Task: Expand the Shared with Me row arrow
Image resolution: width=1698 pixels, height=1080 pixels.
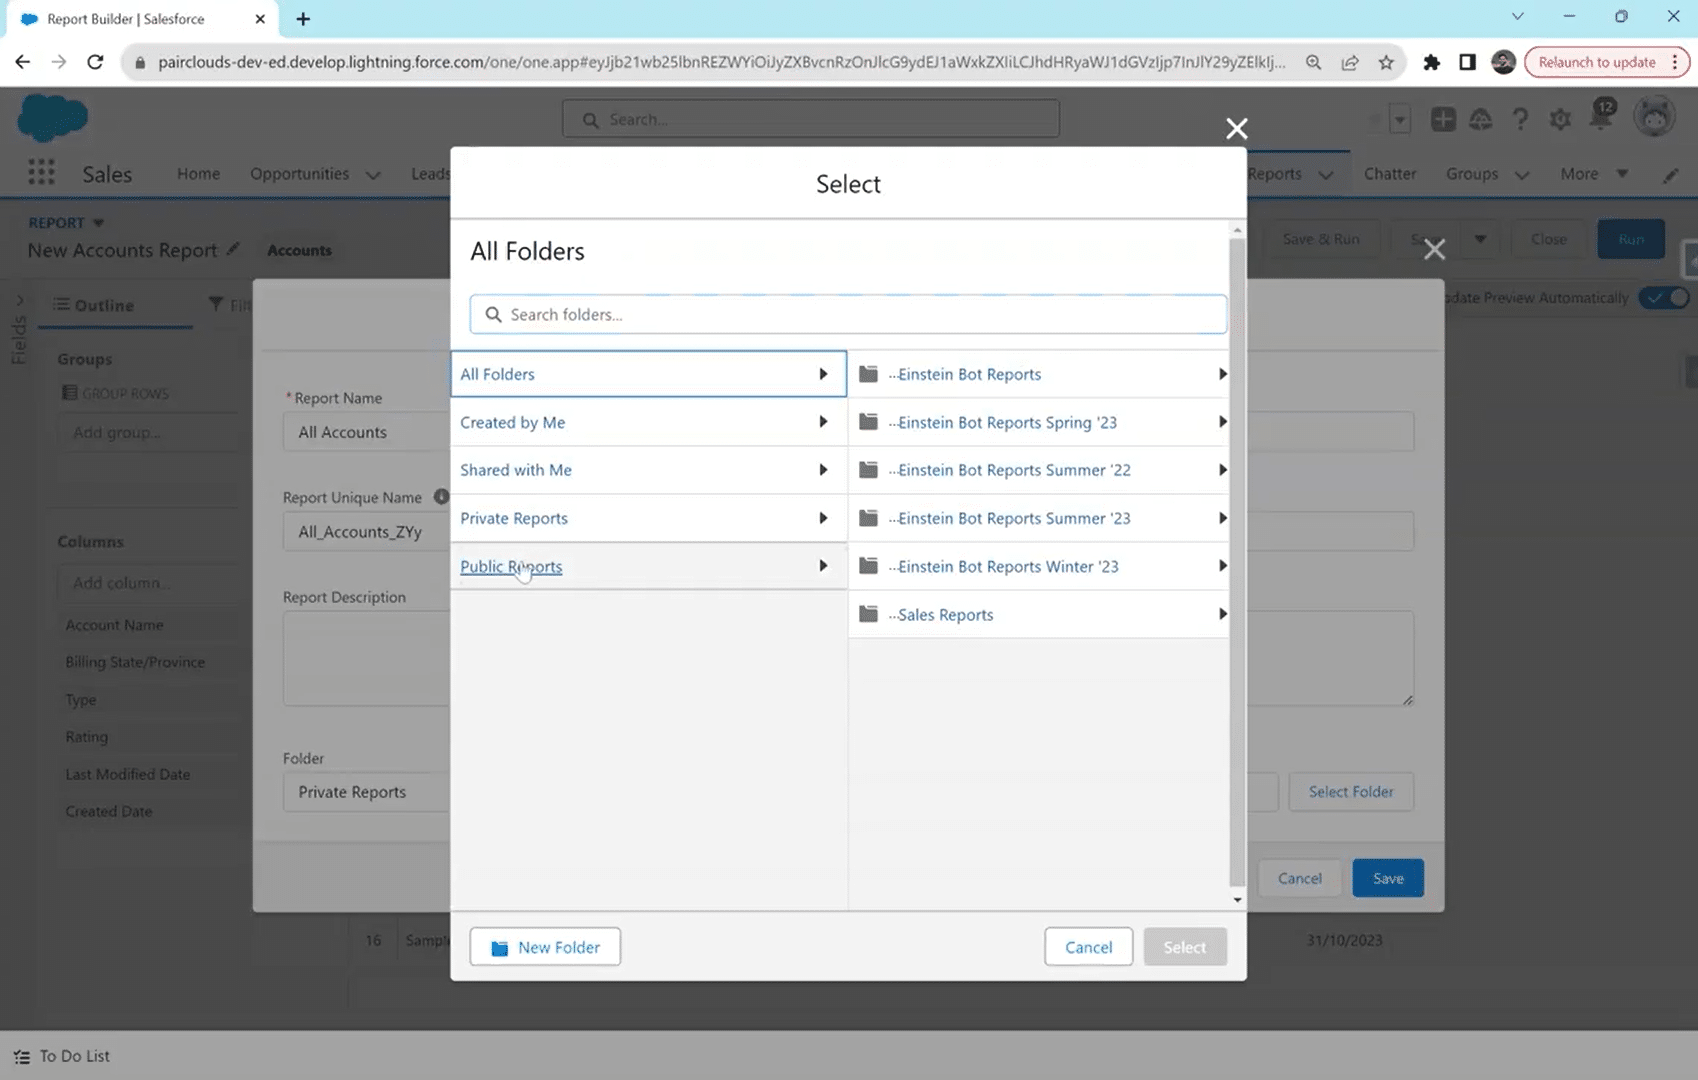Action: (x=823, y=470)
